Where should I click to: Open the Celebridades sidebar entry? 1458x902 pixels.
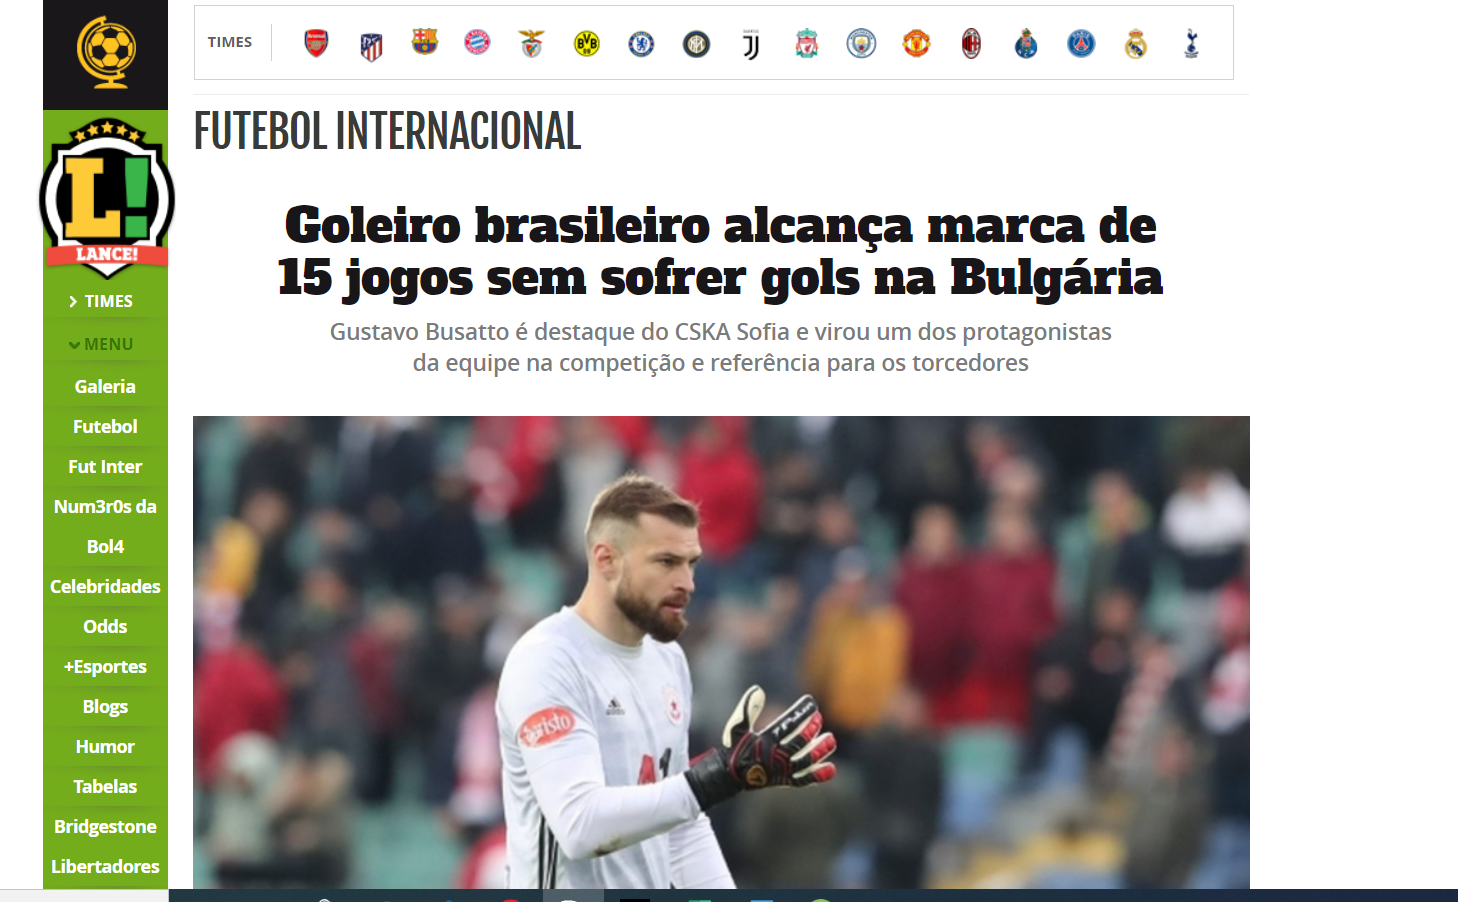[x=105, y=586]
